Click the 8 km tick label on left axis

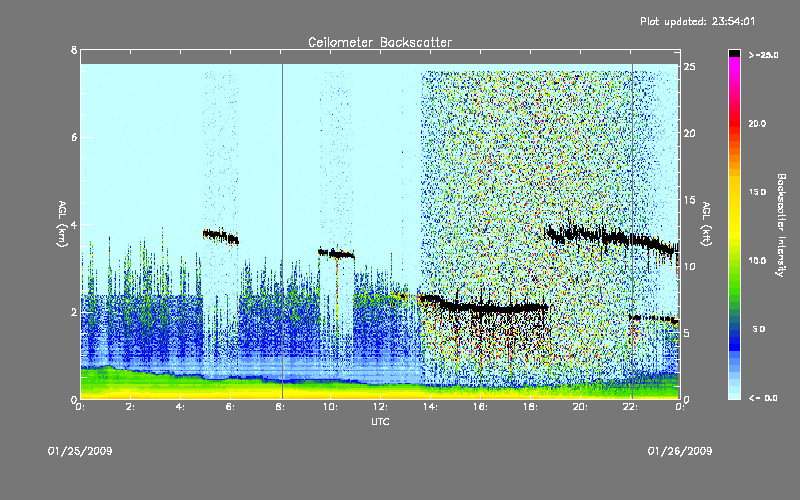click(x=74, y=50)
